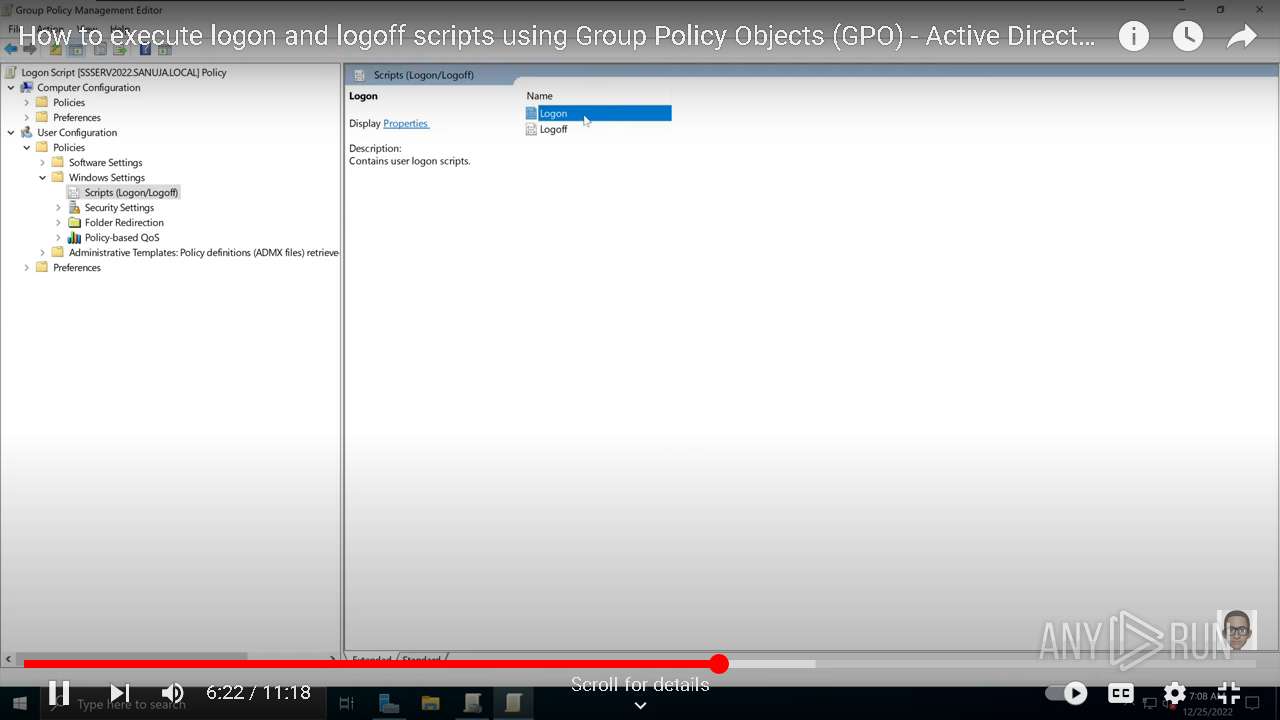The width and height of the screenshot is (1280, 720).
Task: Click Administrative Templates folder icon
Action: point(58,253)
